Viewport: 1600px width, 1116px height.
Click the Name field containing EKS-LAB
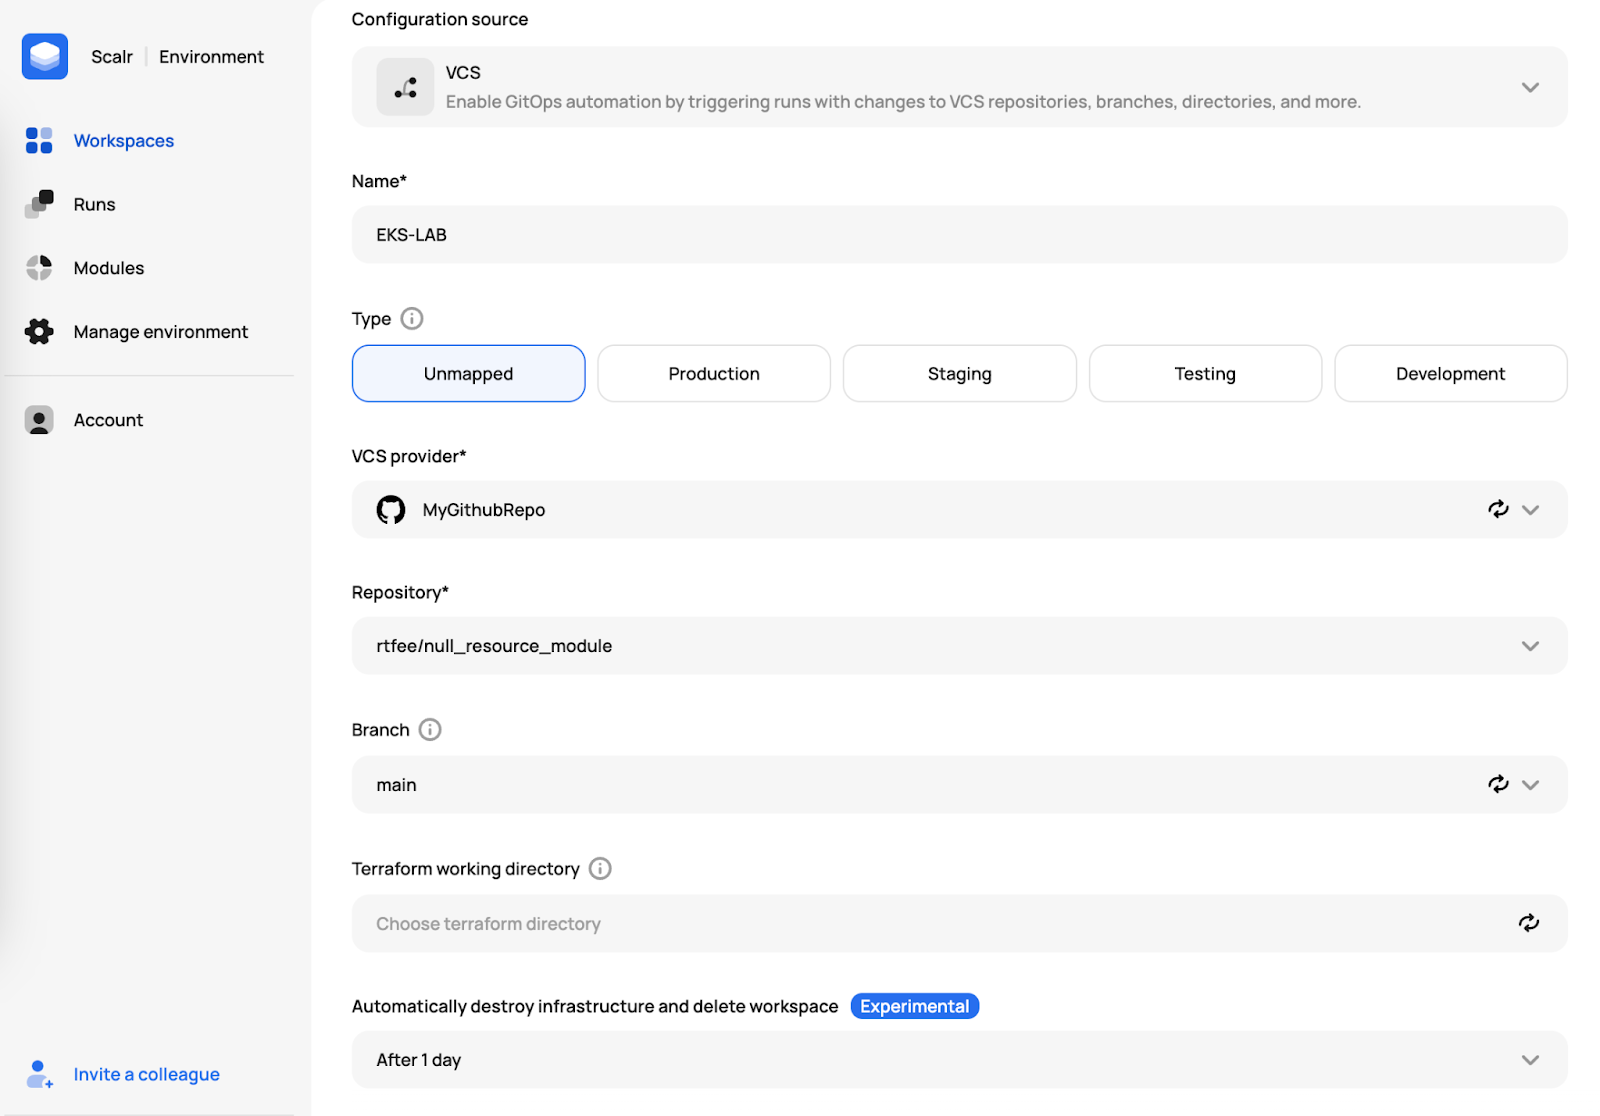coord(960,235)
